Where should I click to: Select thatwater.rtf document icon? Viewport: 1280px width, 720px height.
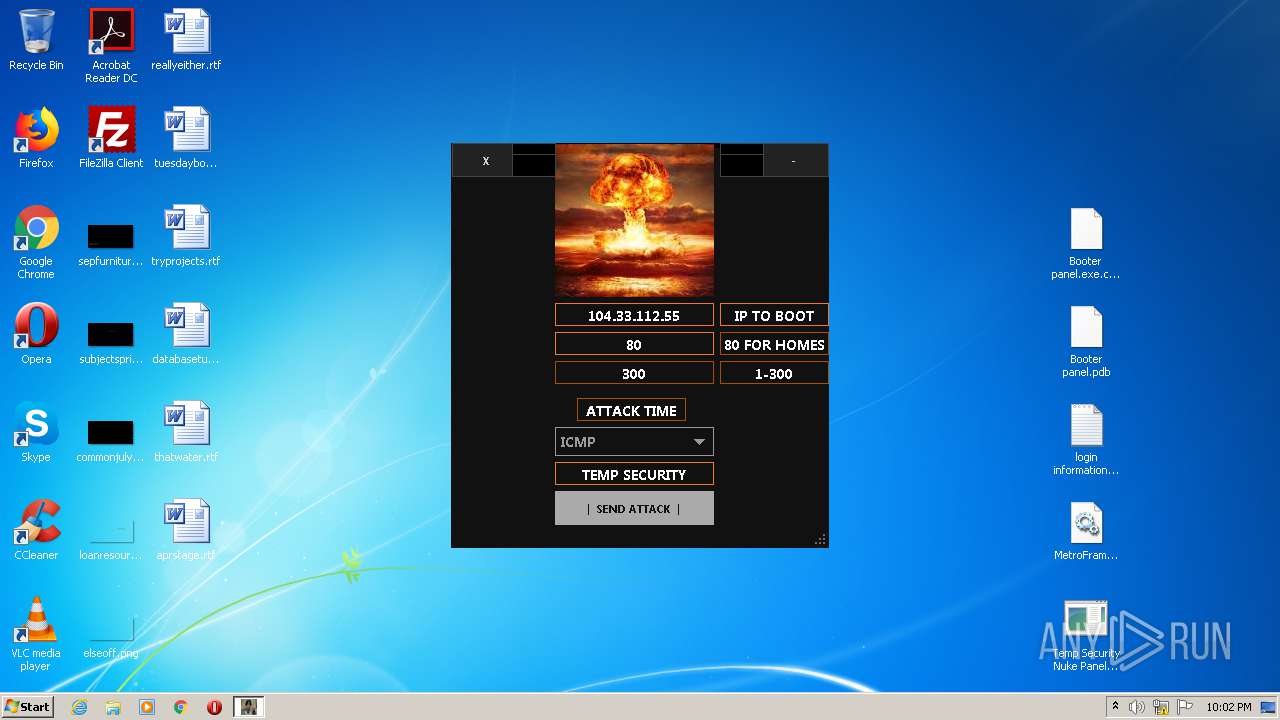[x=186, y=432]
